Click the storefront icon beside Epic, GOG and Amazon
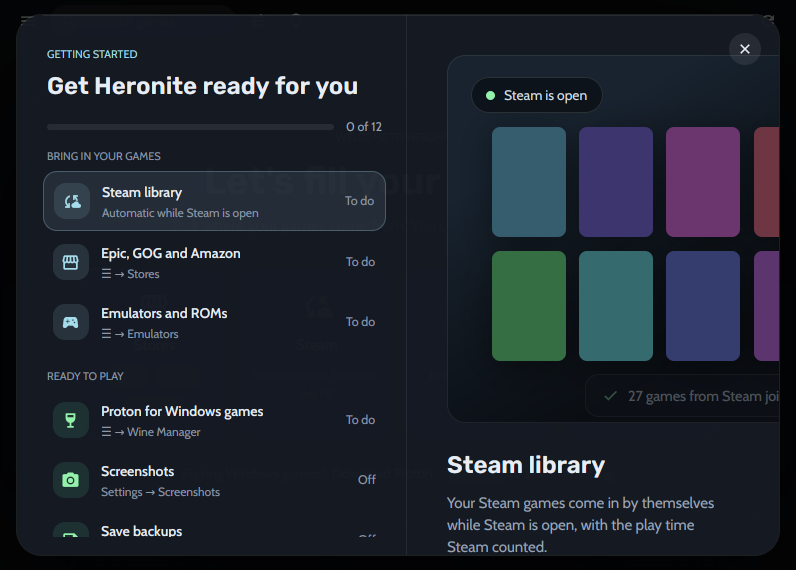 (x=71, y=262)
